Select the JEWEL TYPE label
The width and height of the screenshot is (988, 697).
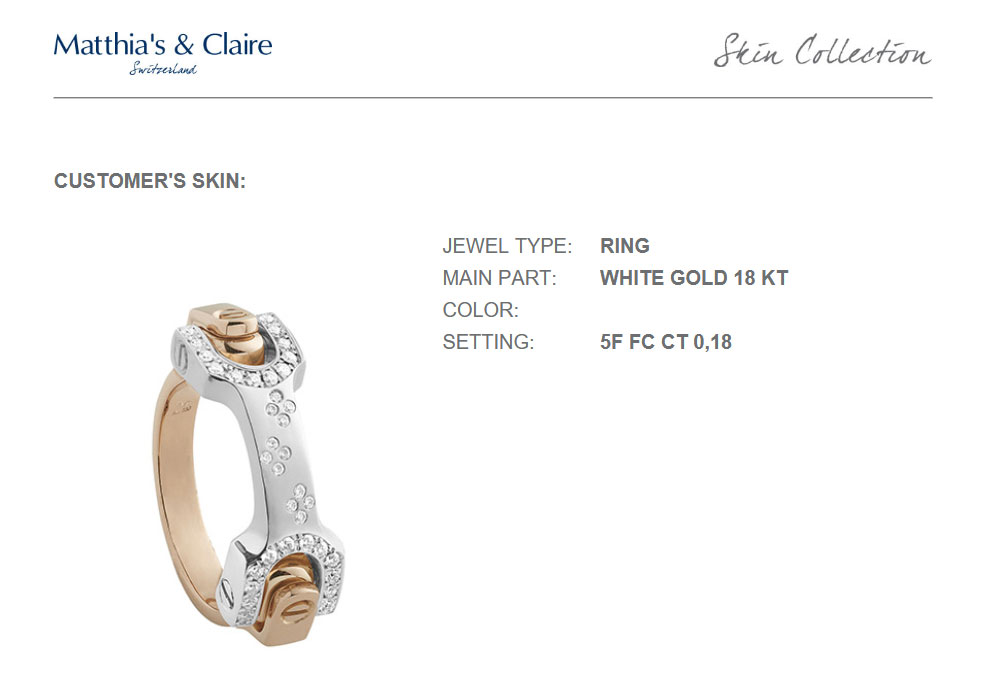coord(507,246)
